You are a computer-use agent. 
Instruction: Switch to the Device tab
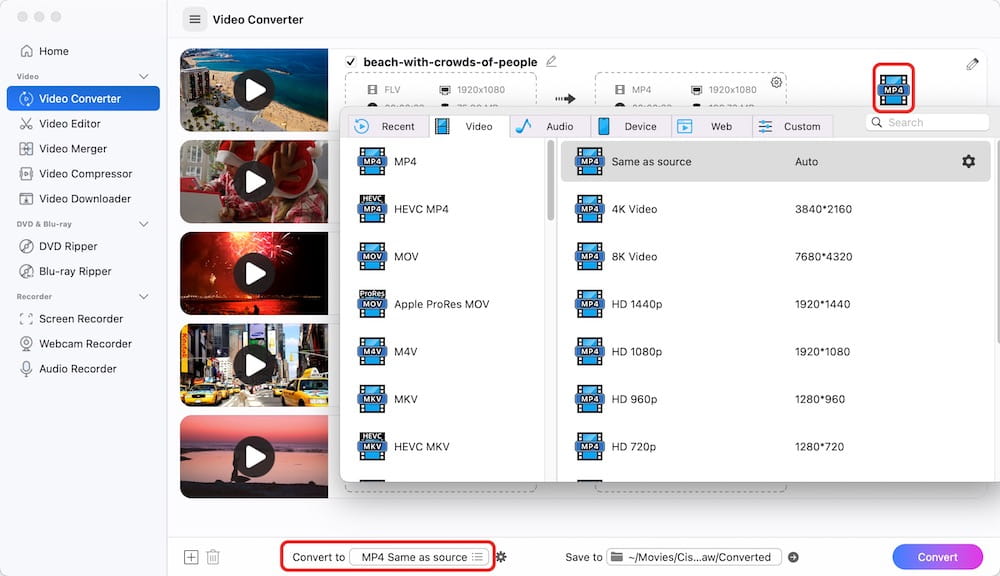click(631, 126)
